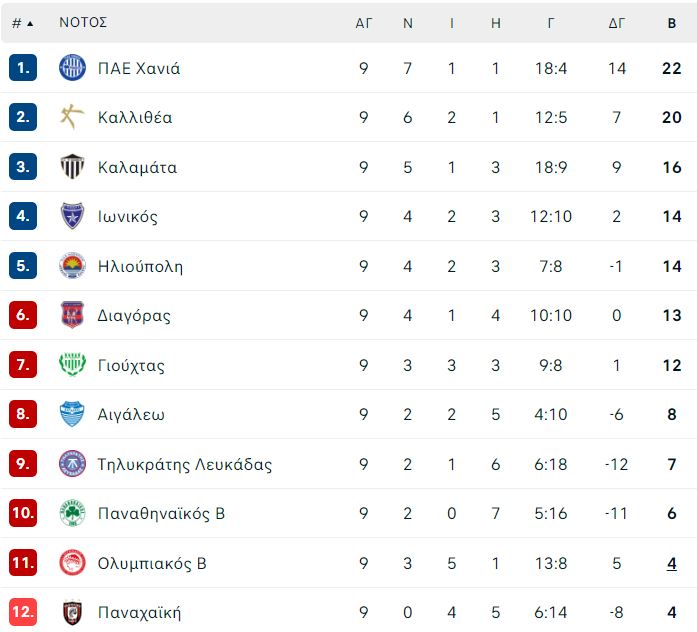Click the Ολυμπιακός Β red crest

pyautogui.click(x=72, y=562)
